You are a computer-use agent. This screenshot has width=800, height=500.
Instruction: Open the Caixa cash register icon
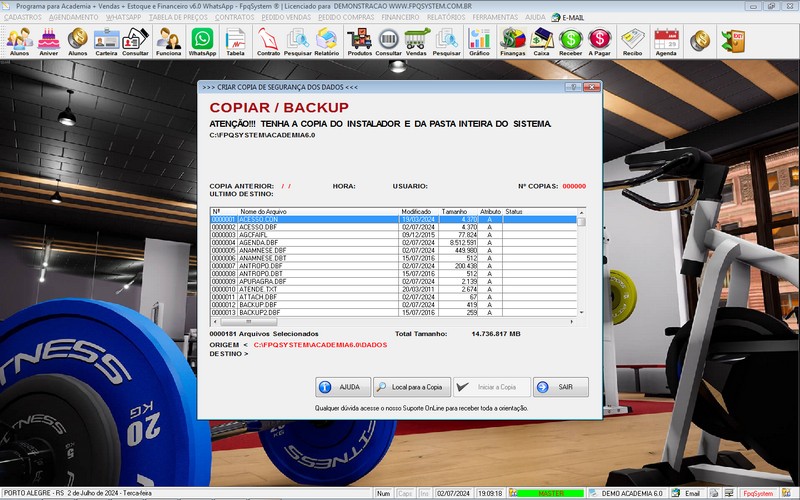[x=541, y=41]
